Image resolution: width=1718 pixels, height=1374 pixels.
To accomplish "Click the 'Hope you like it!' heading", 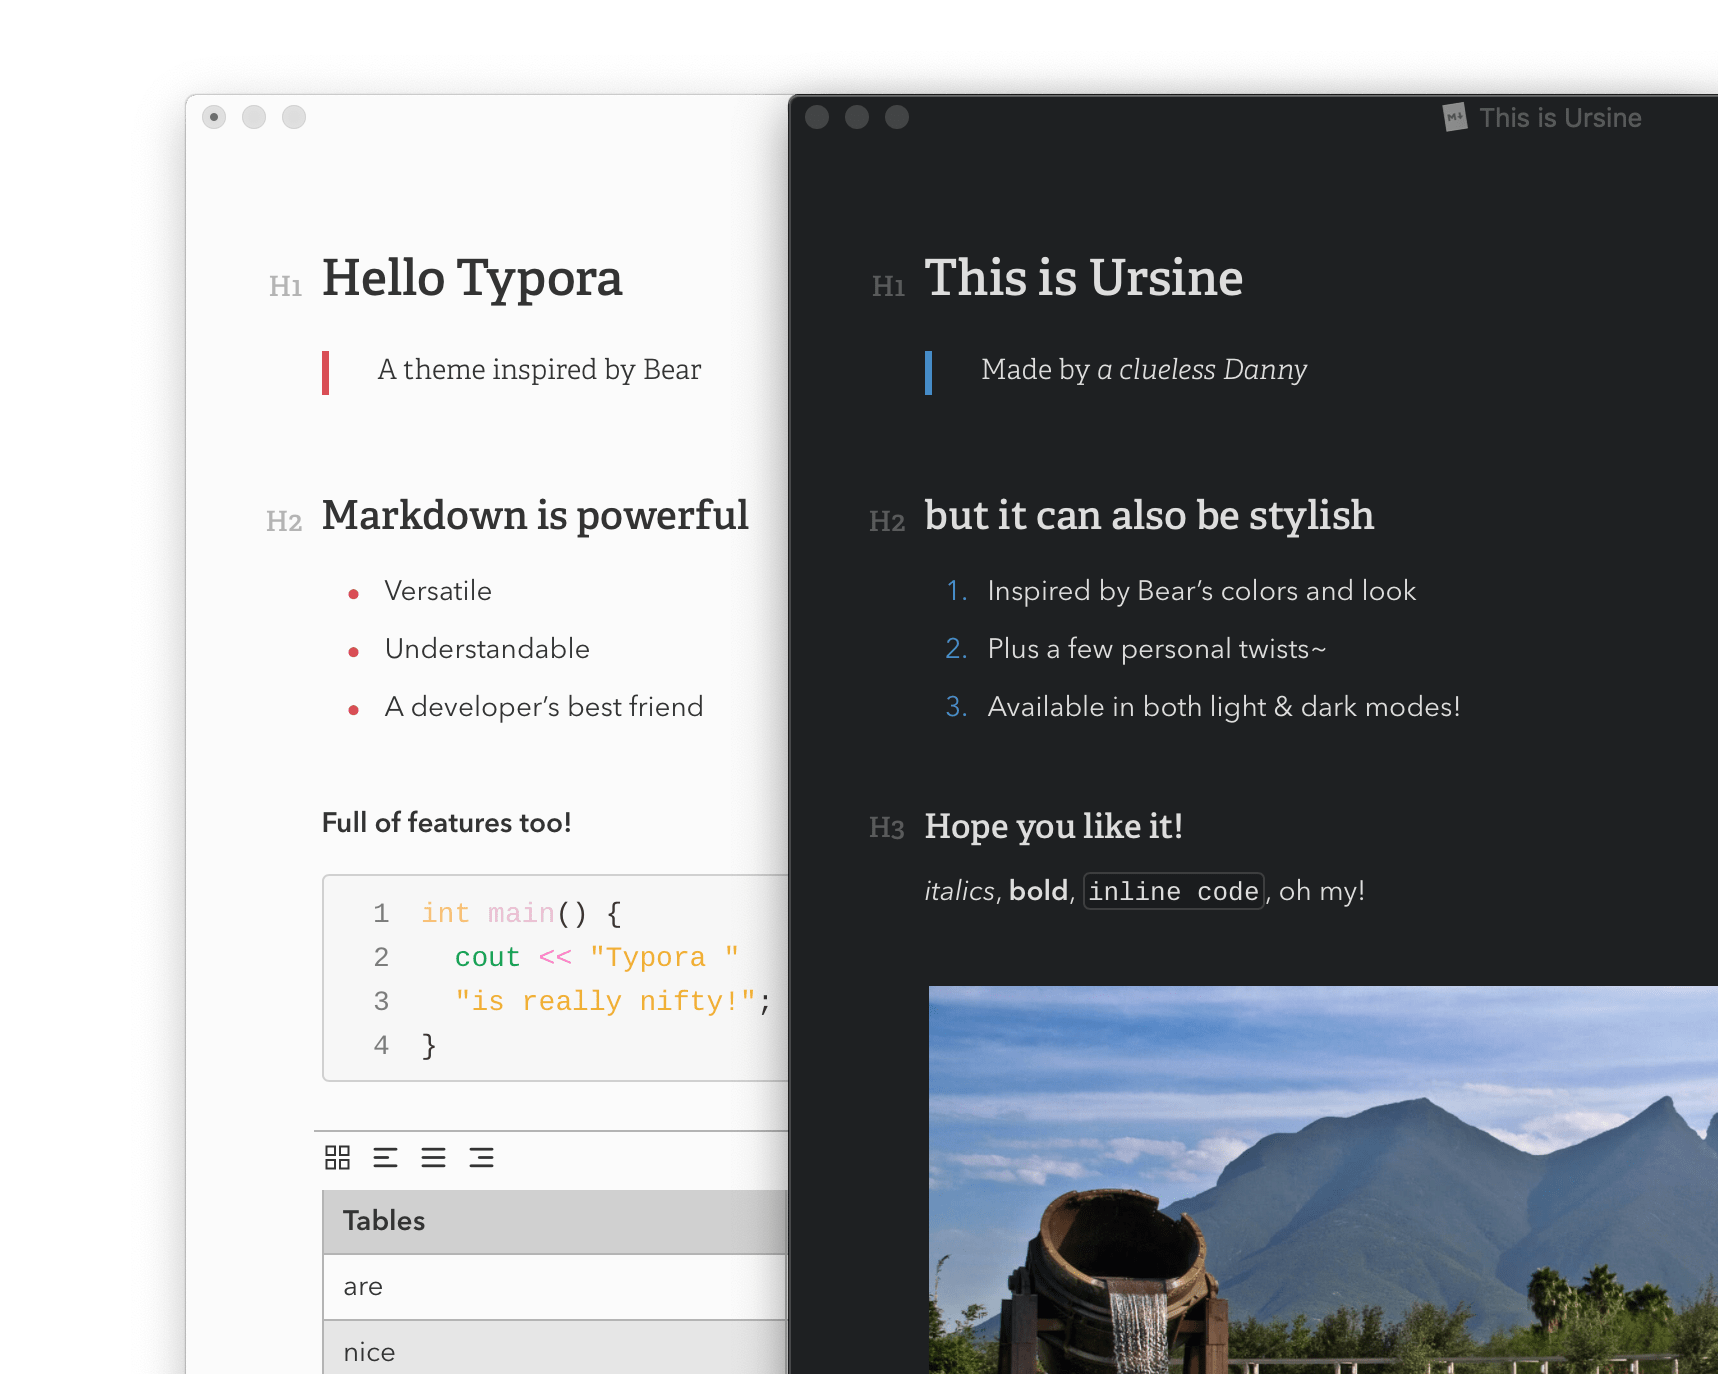I will [1054, 827].
